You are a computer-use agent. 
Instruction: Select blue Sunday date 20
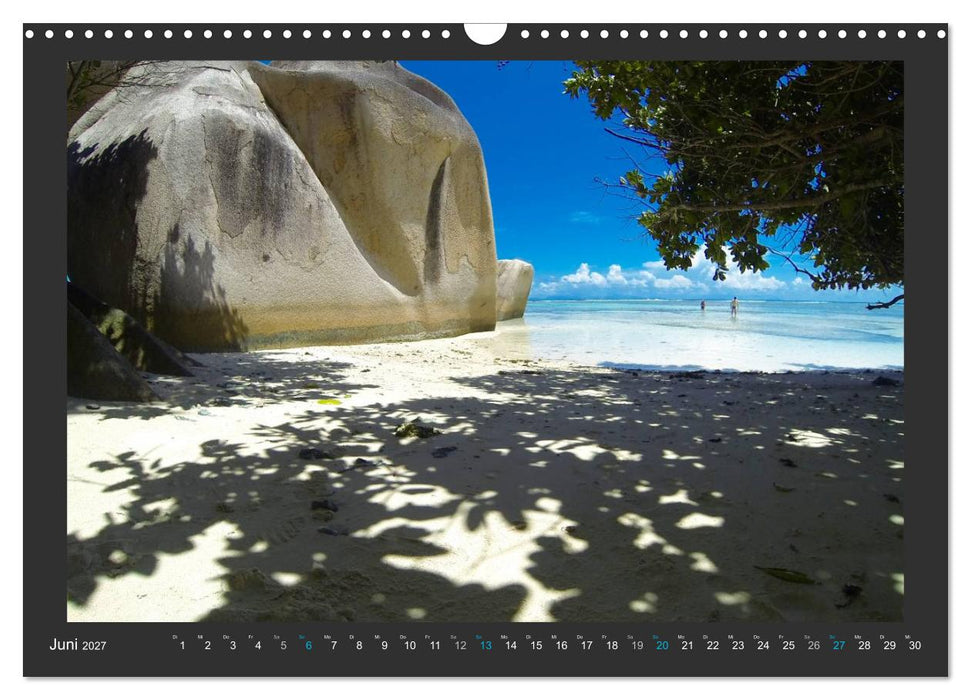pos(663,645)
